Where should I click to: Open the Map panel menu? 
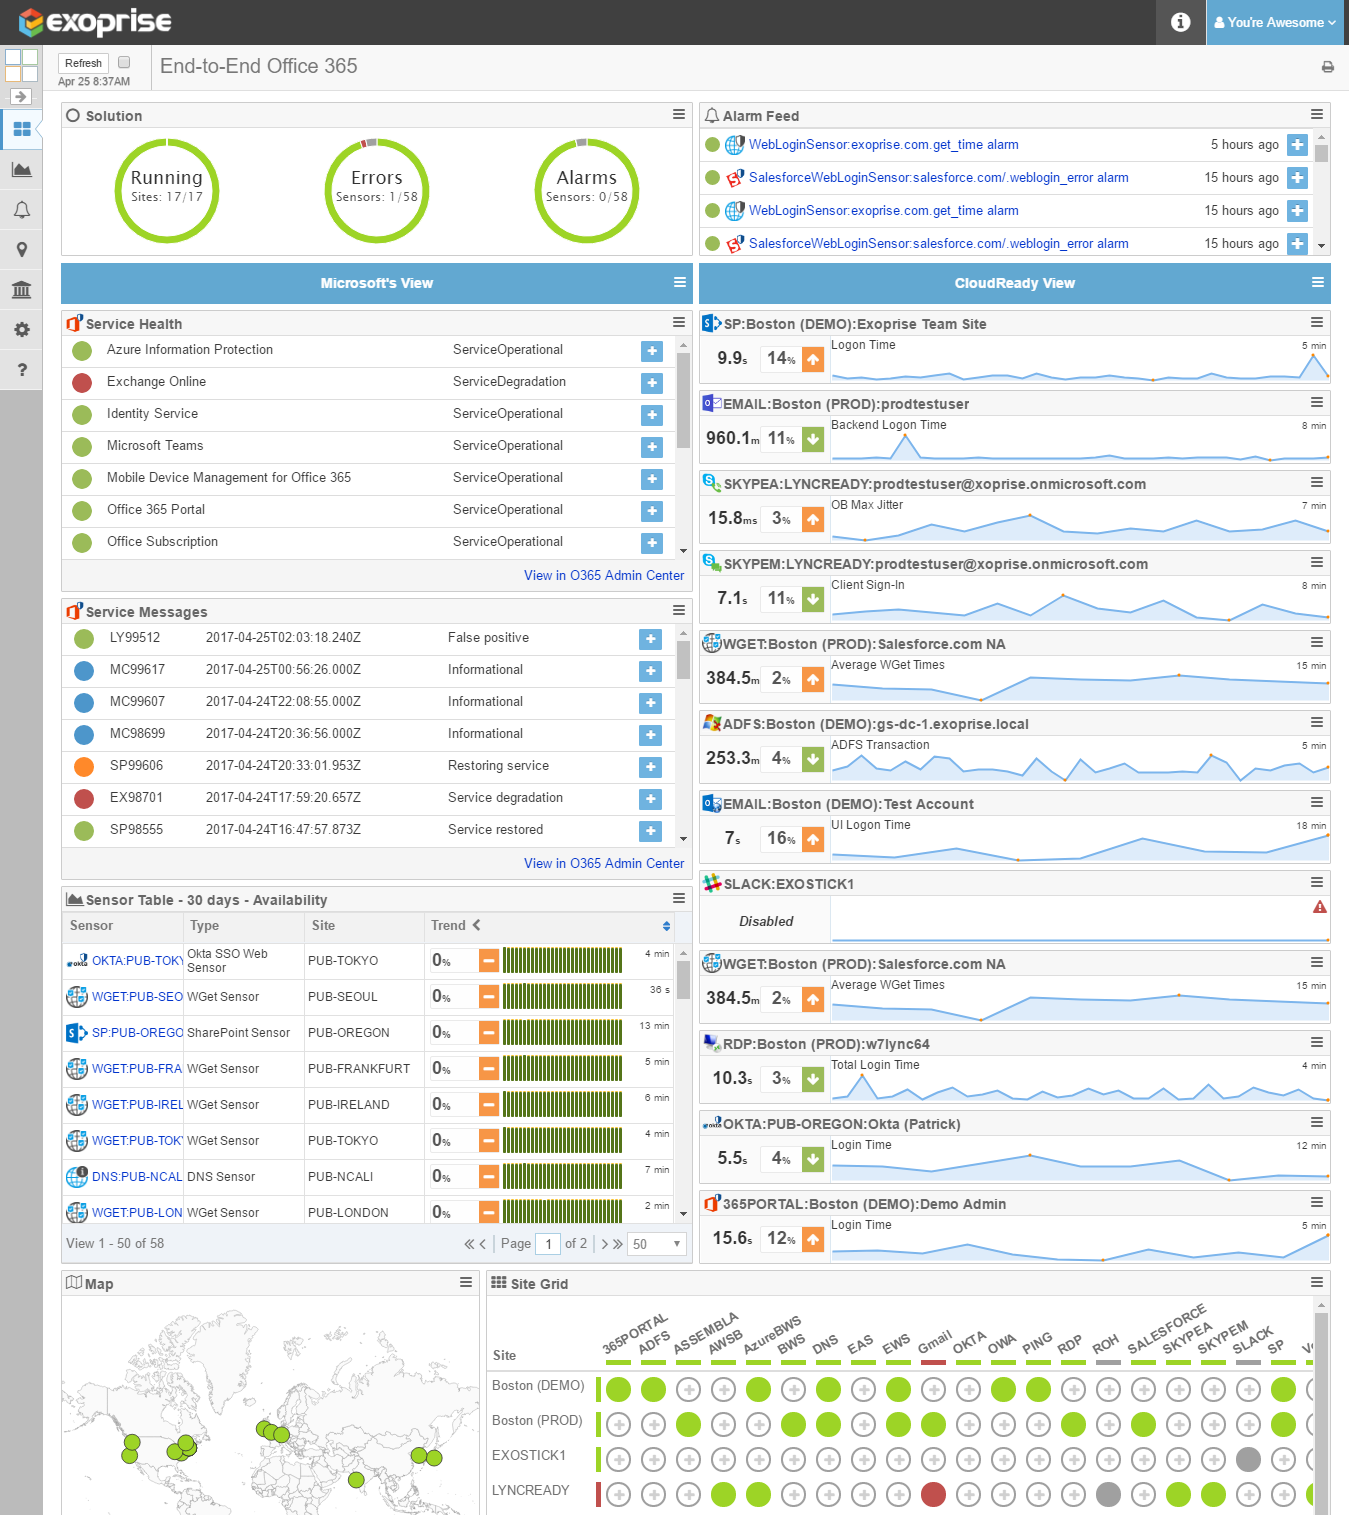coord(466,1282)
